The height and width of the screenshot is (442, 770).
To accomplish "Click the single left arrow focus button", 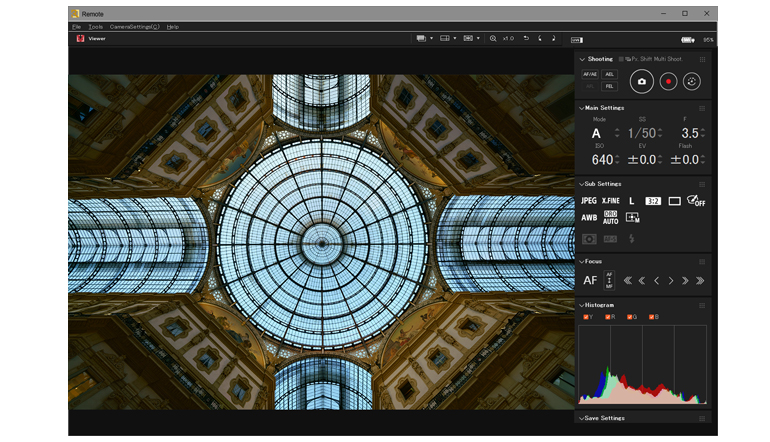I will [x=657, y=281].
